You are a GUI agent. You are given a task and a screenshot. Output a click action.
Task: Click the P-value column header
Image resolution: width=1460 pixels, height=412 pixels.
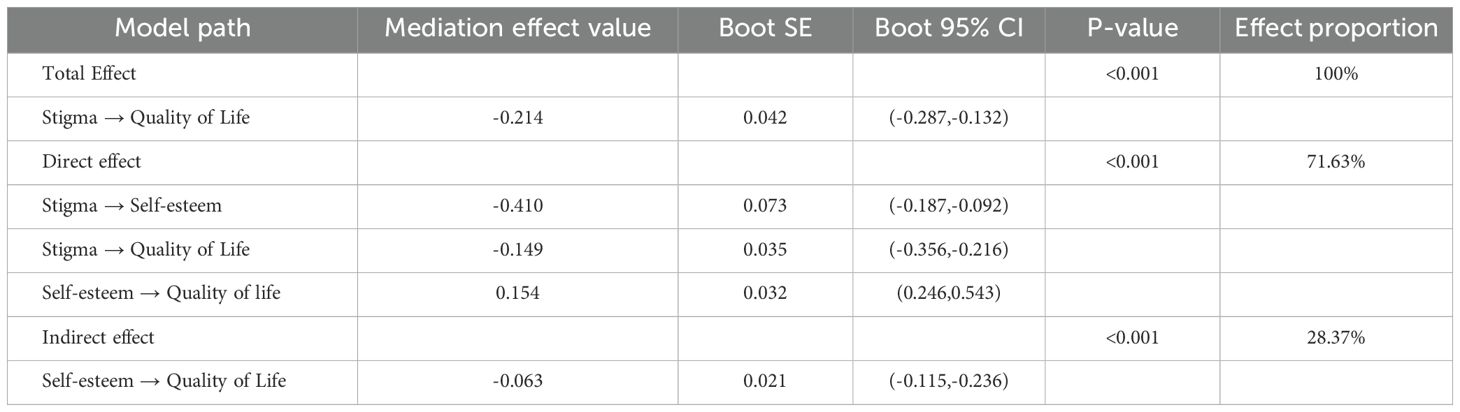1133,28
